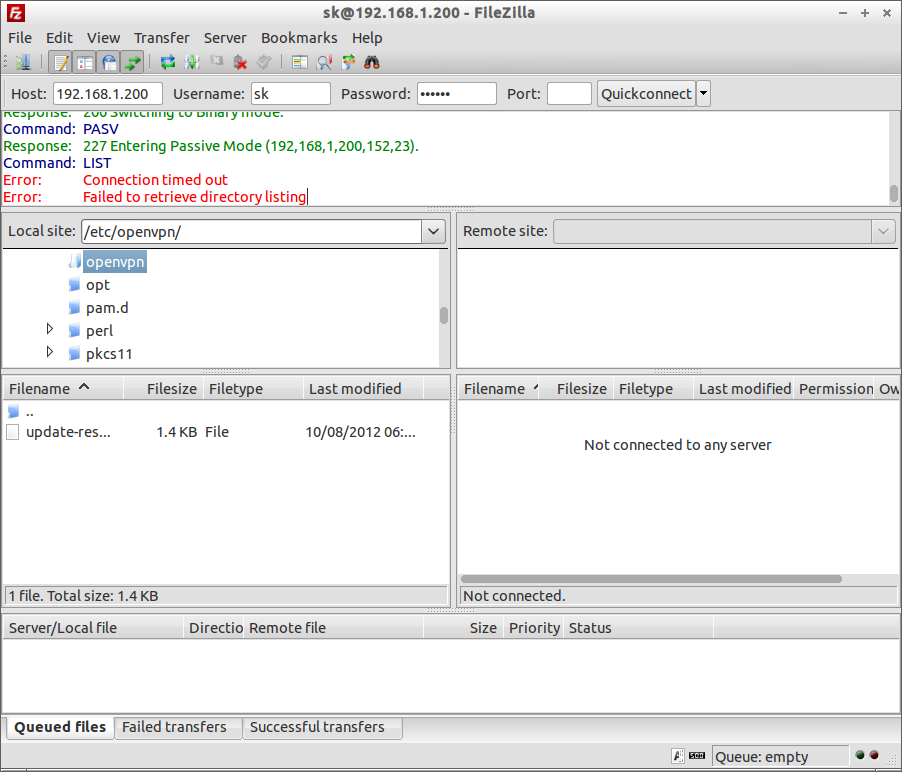
Task: Click the Quickconnect button
Action: 646,94
